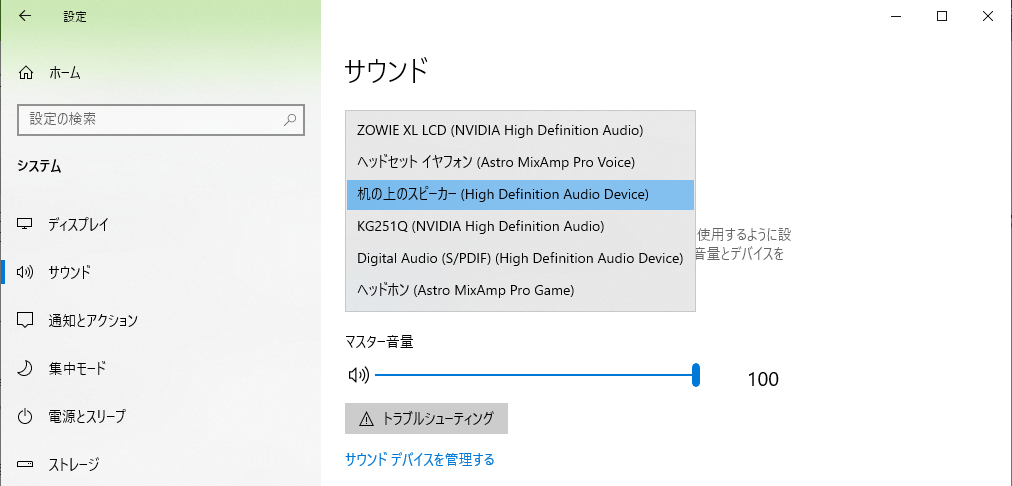
Task: Minimize the 設定 window
Action: coord(896,17)
